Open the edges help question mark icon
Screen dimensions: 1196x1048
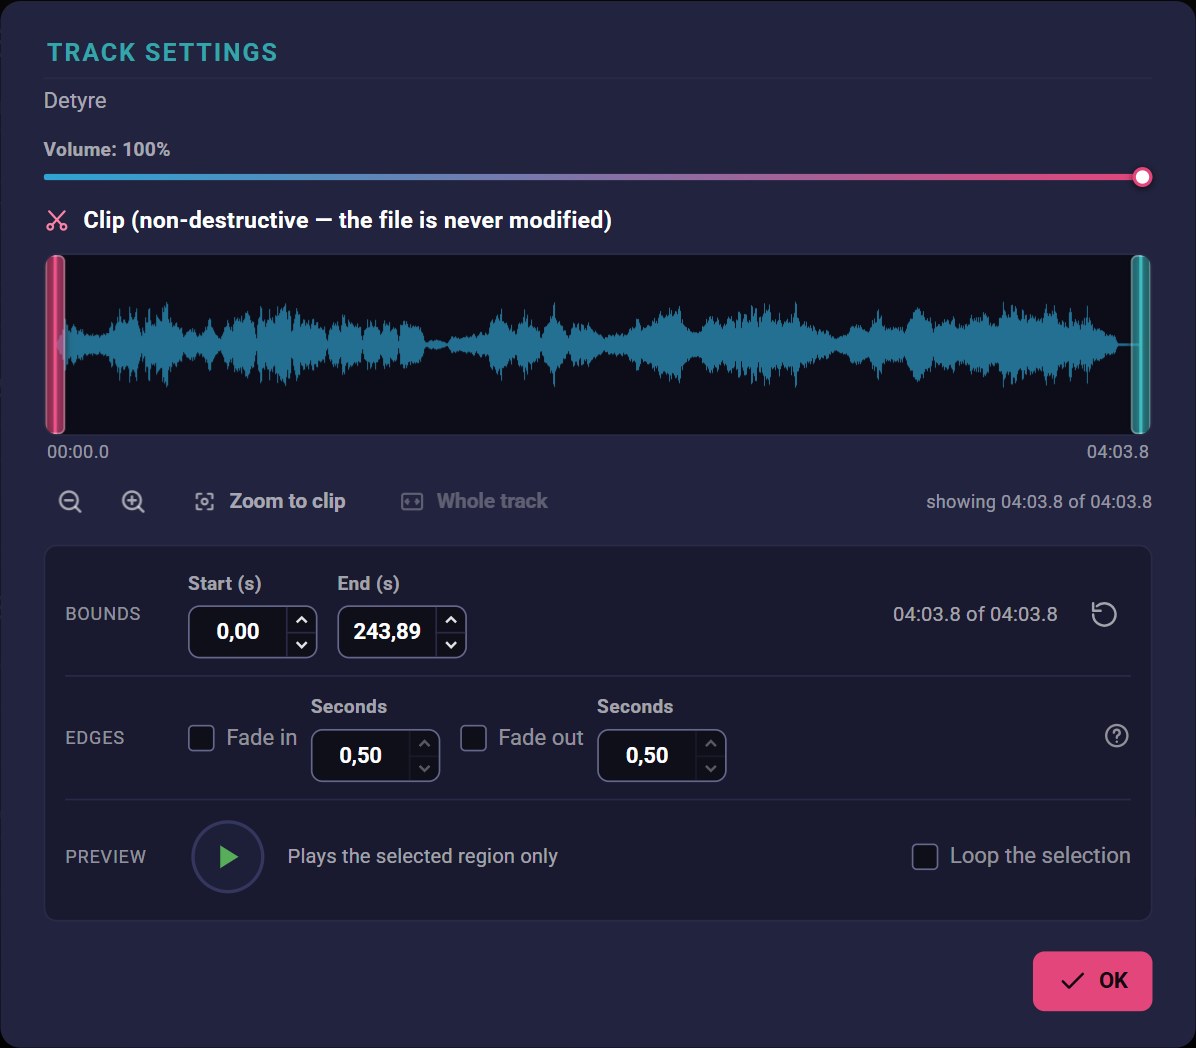coord(1117,736)
